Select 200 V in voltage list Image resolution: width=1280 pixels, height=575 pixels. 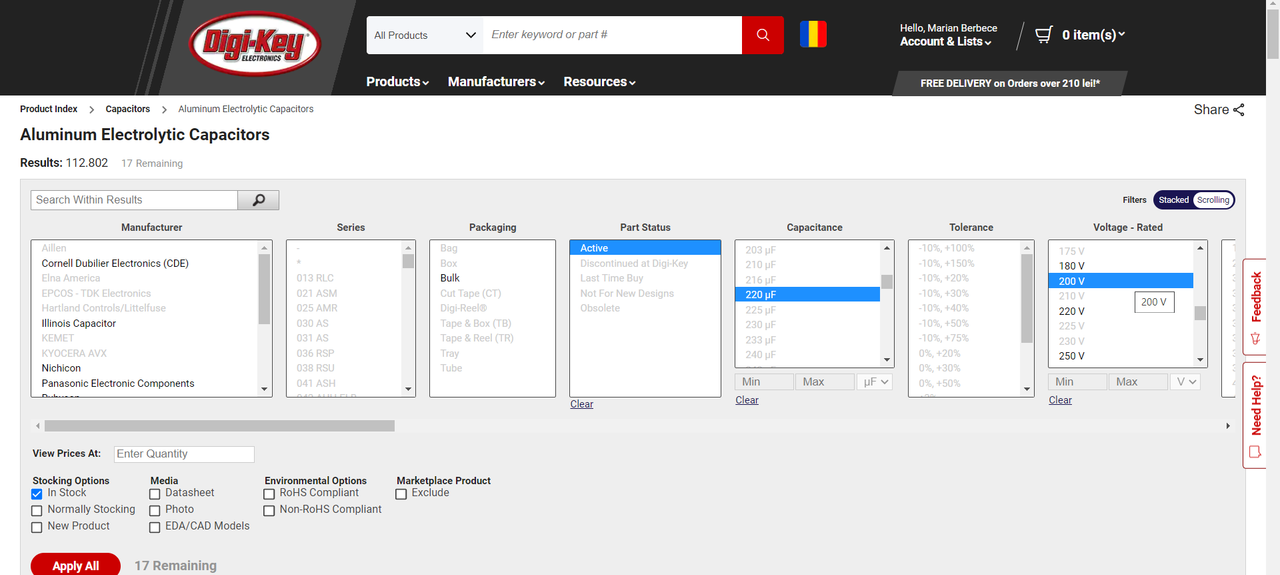1120,281
